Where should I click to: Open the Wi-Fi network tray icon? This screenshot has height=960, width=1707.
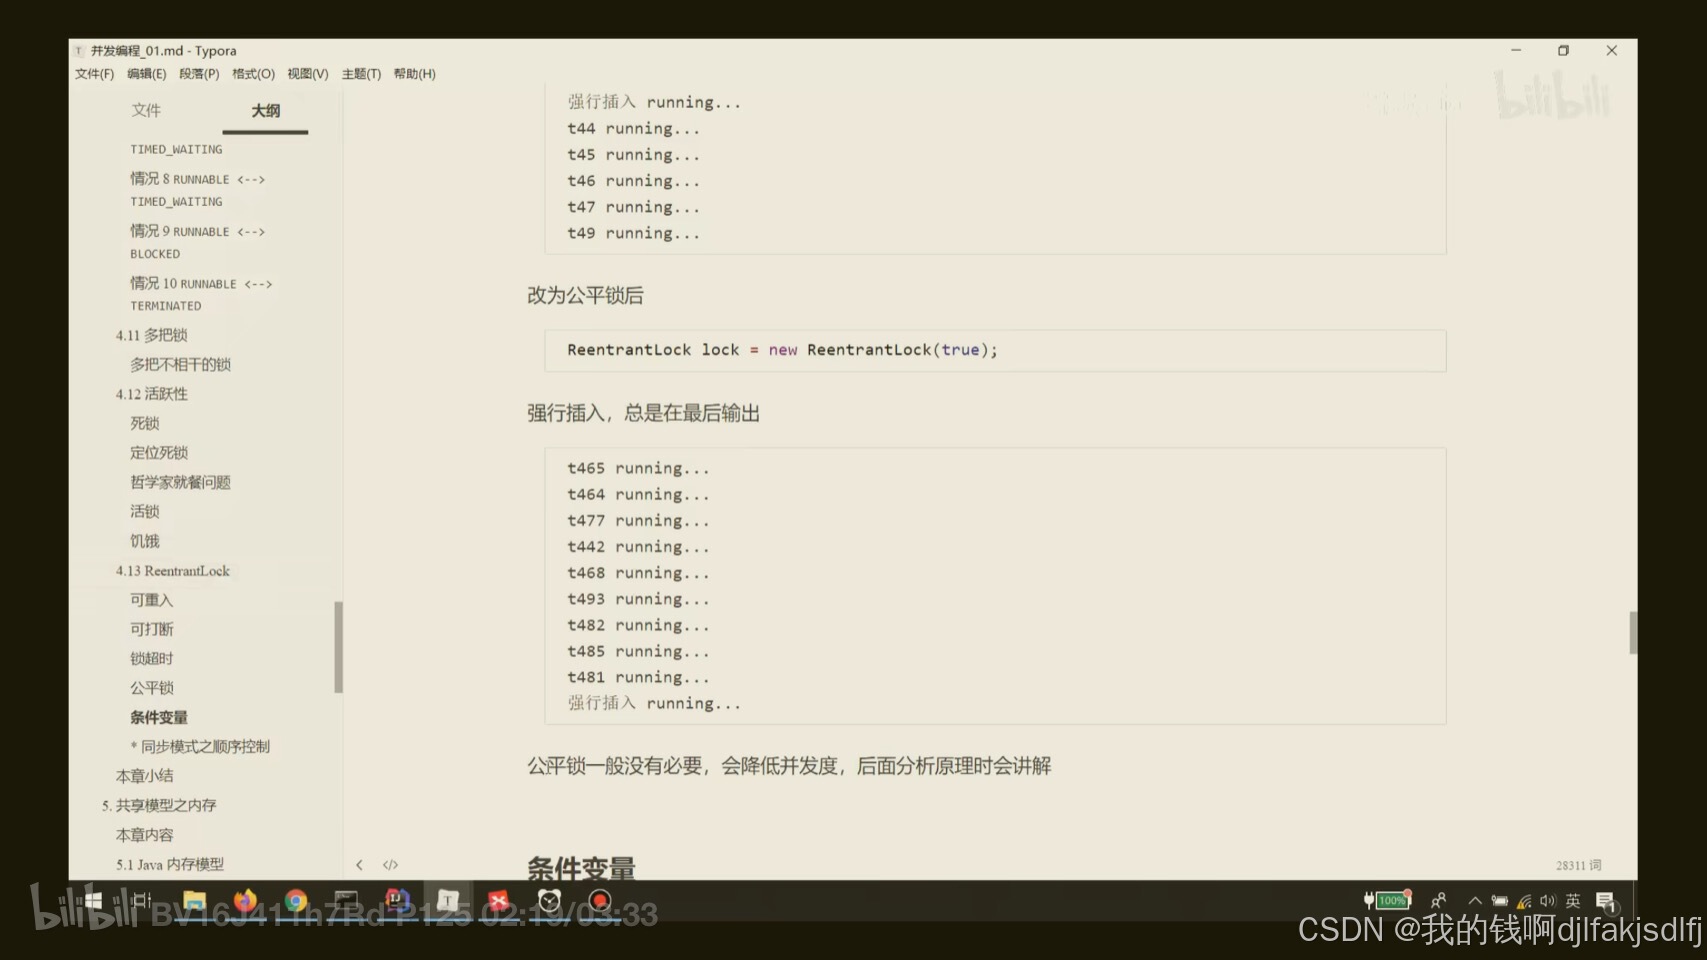[x=1524, y=901]
